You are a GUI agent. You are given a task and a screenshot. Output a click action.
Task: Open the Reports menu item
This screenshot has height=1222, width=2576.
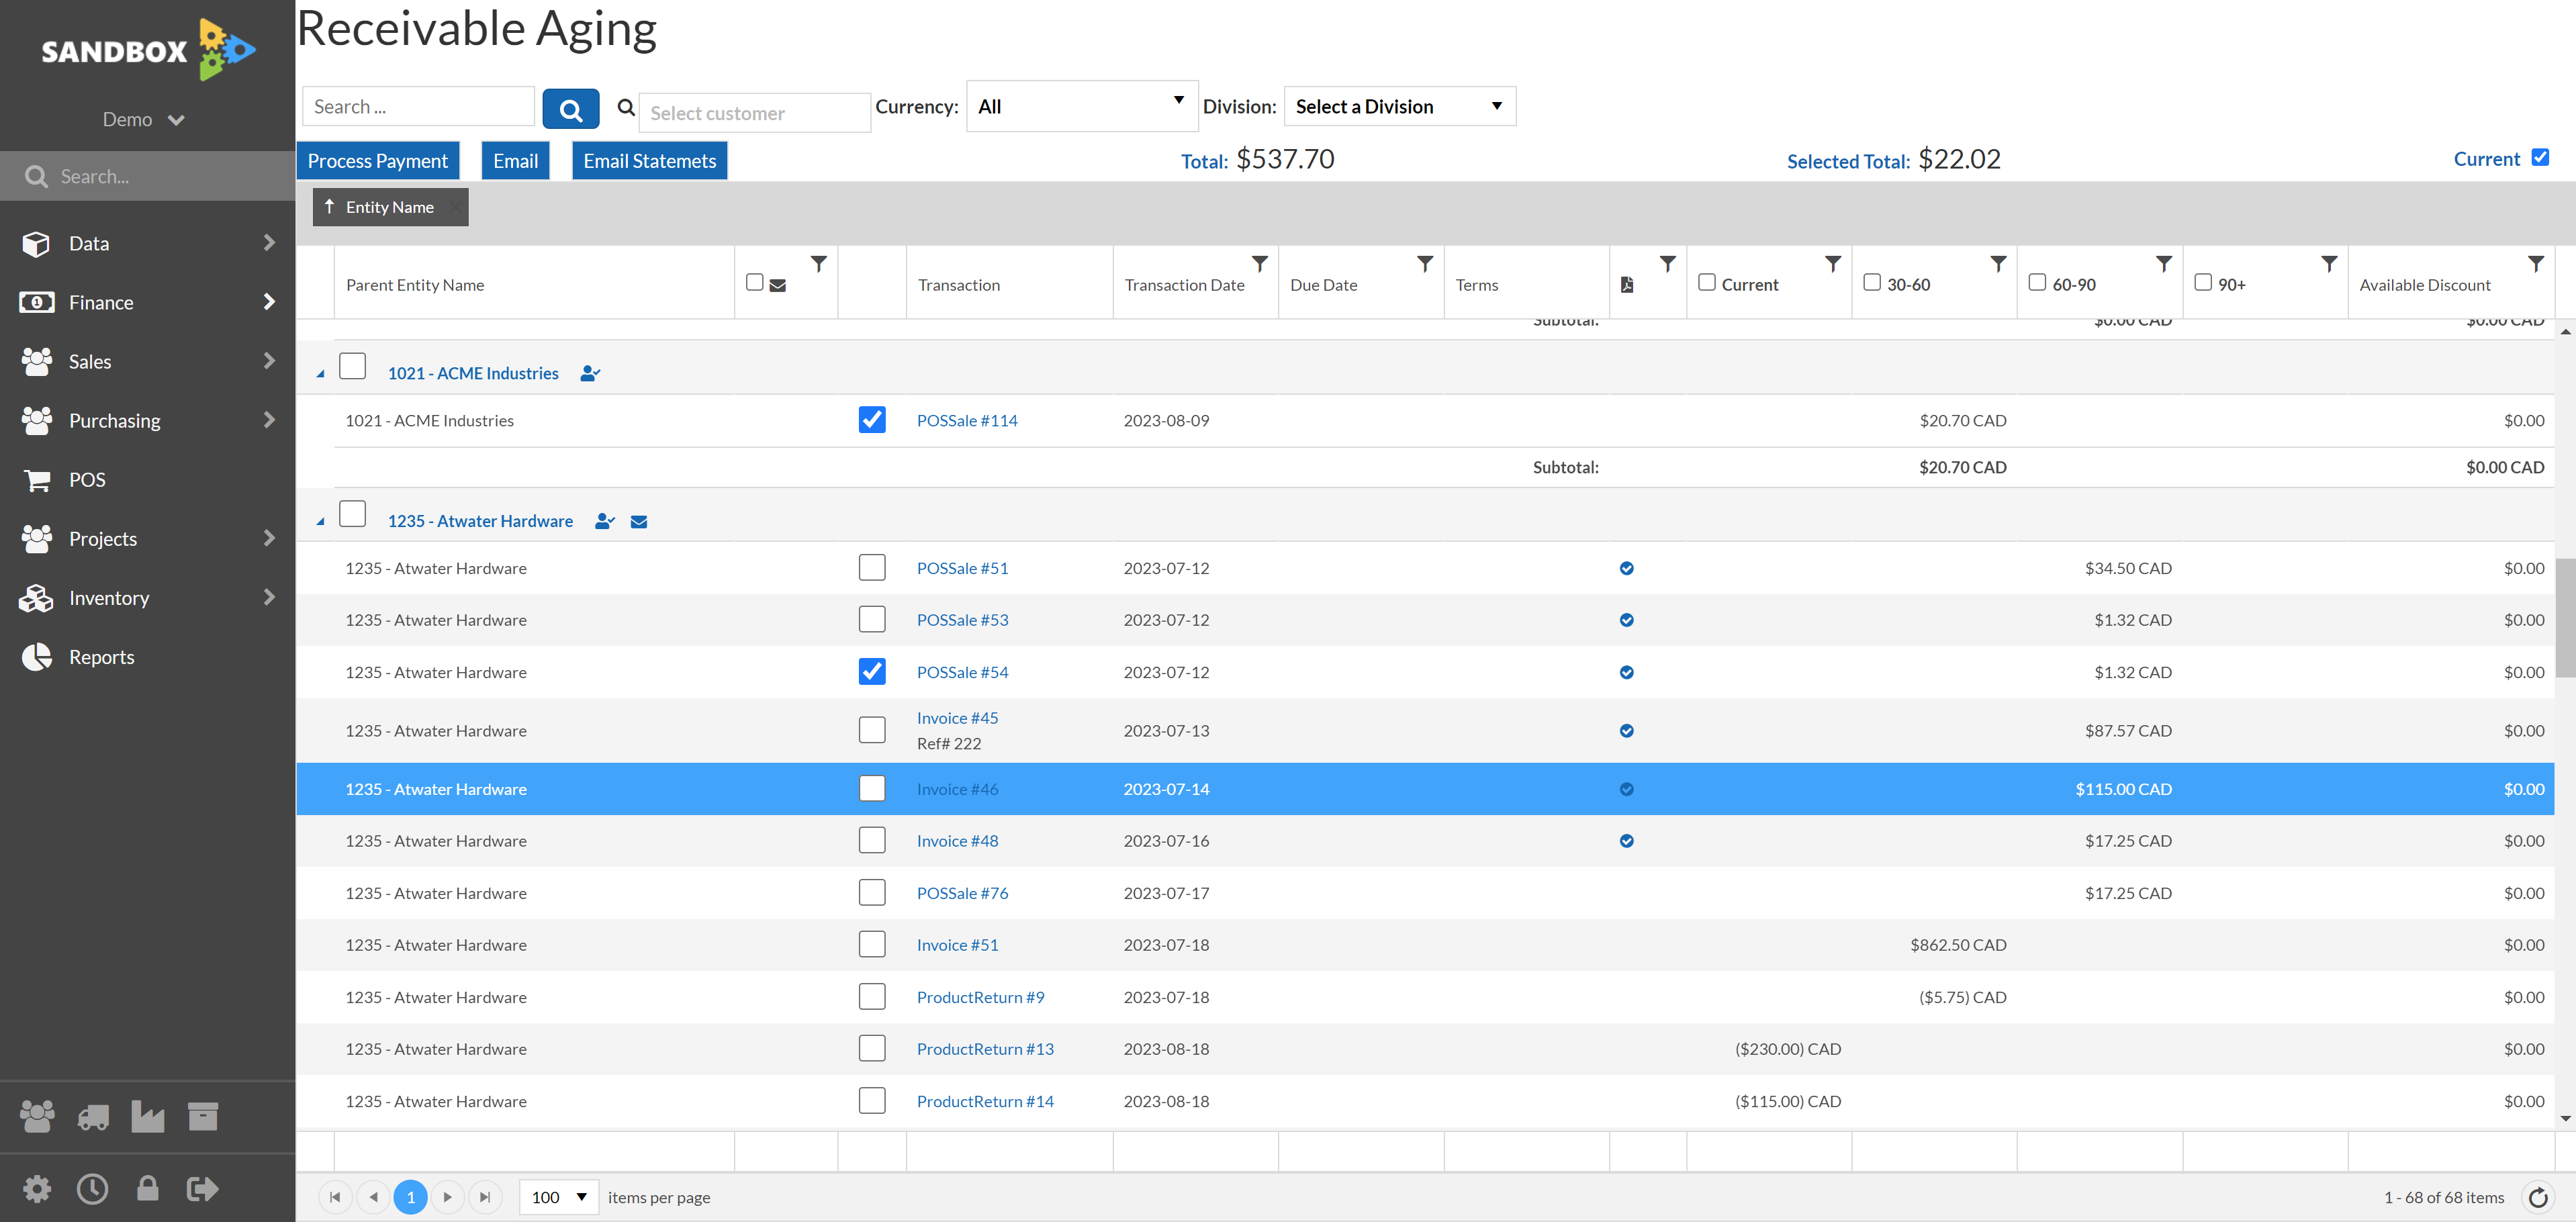point(148,657)
